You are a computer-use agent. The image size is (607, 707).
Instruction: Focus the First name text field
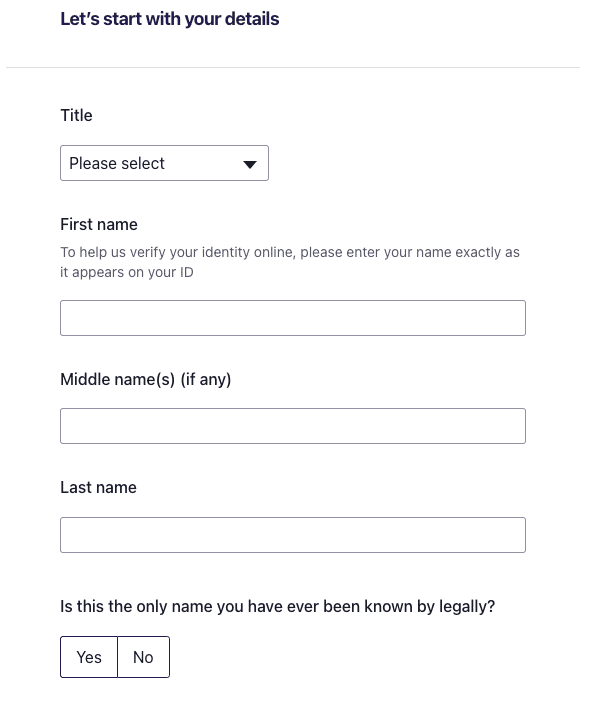click(293, 318)
